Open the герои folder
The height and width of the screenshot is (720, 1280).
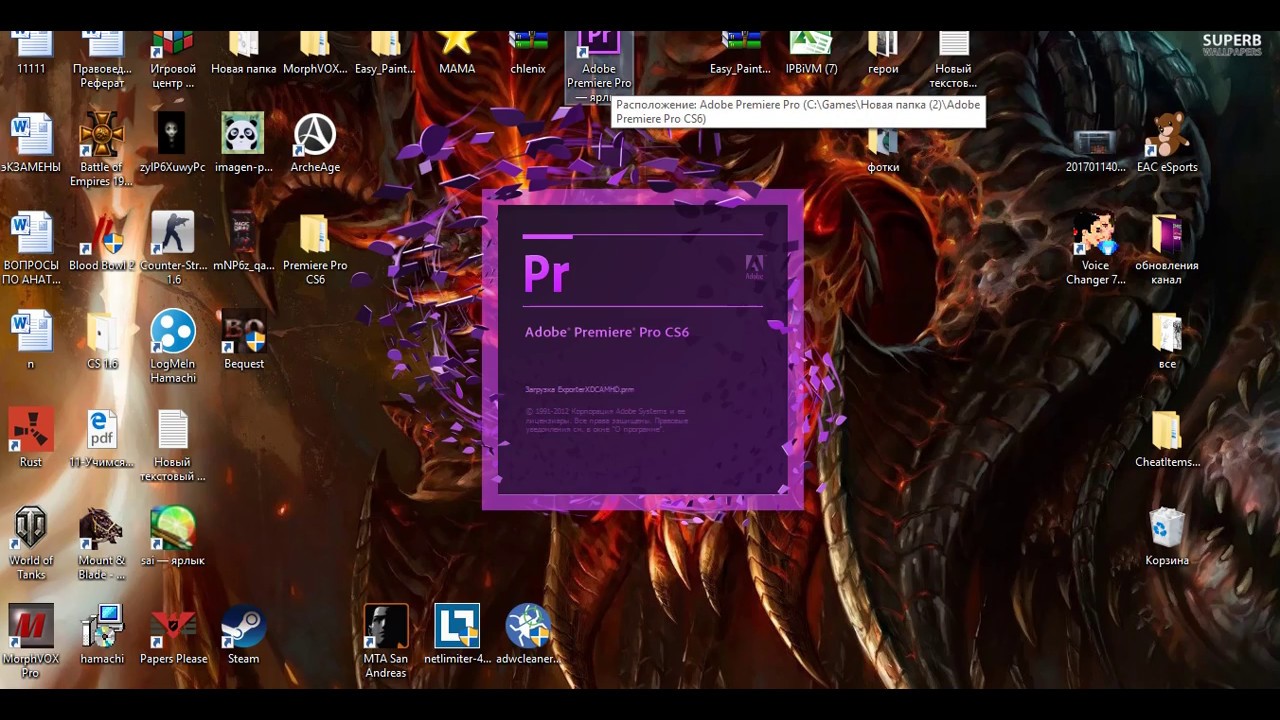pyautogui.click(x=883, y=50)
